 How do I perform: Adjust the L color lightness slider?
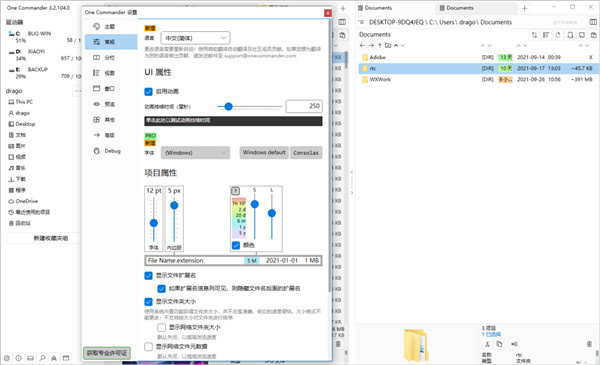pyautogui.click(x=272, y=213)
